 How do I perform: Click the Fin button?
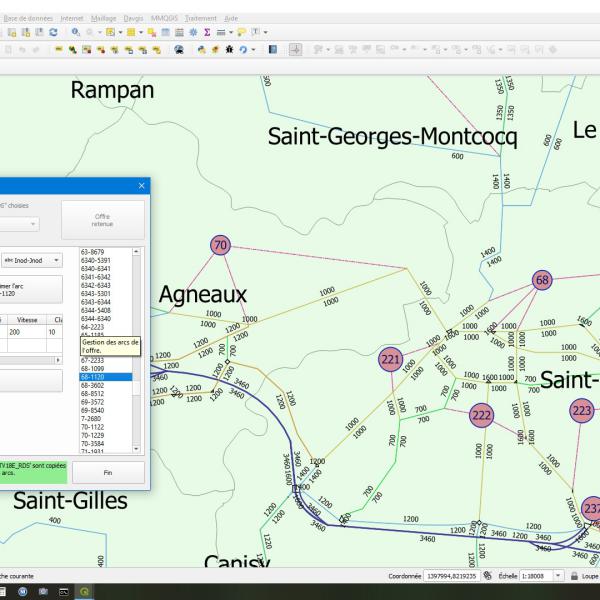tap(108, 472)
